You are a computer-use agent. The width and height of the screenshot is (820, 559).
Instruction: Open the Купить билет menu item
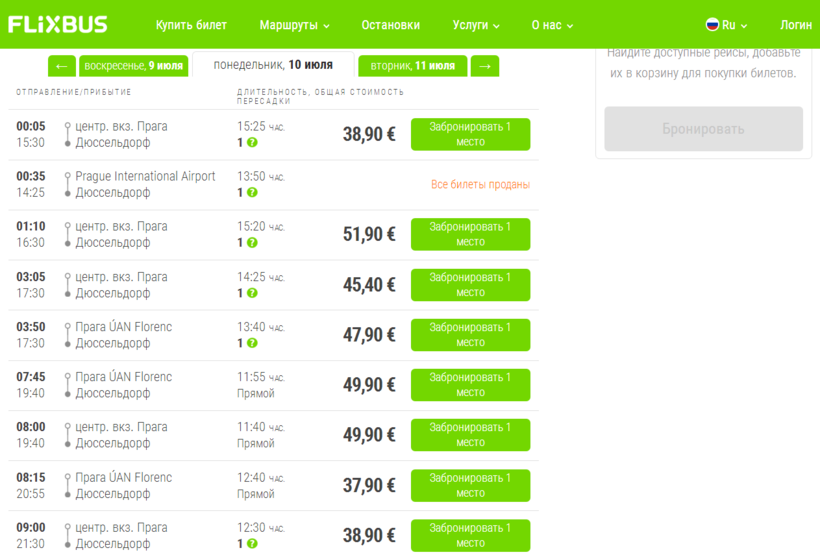[x=191, y=25]
